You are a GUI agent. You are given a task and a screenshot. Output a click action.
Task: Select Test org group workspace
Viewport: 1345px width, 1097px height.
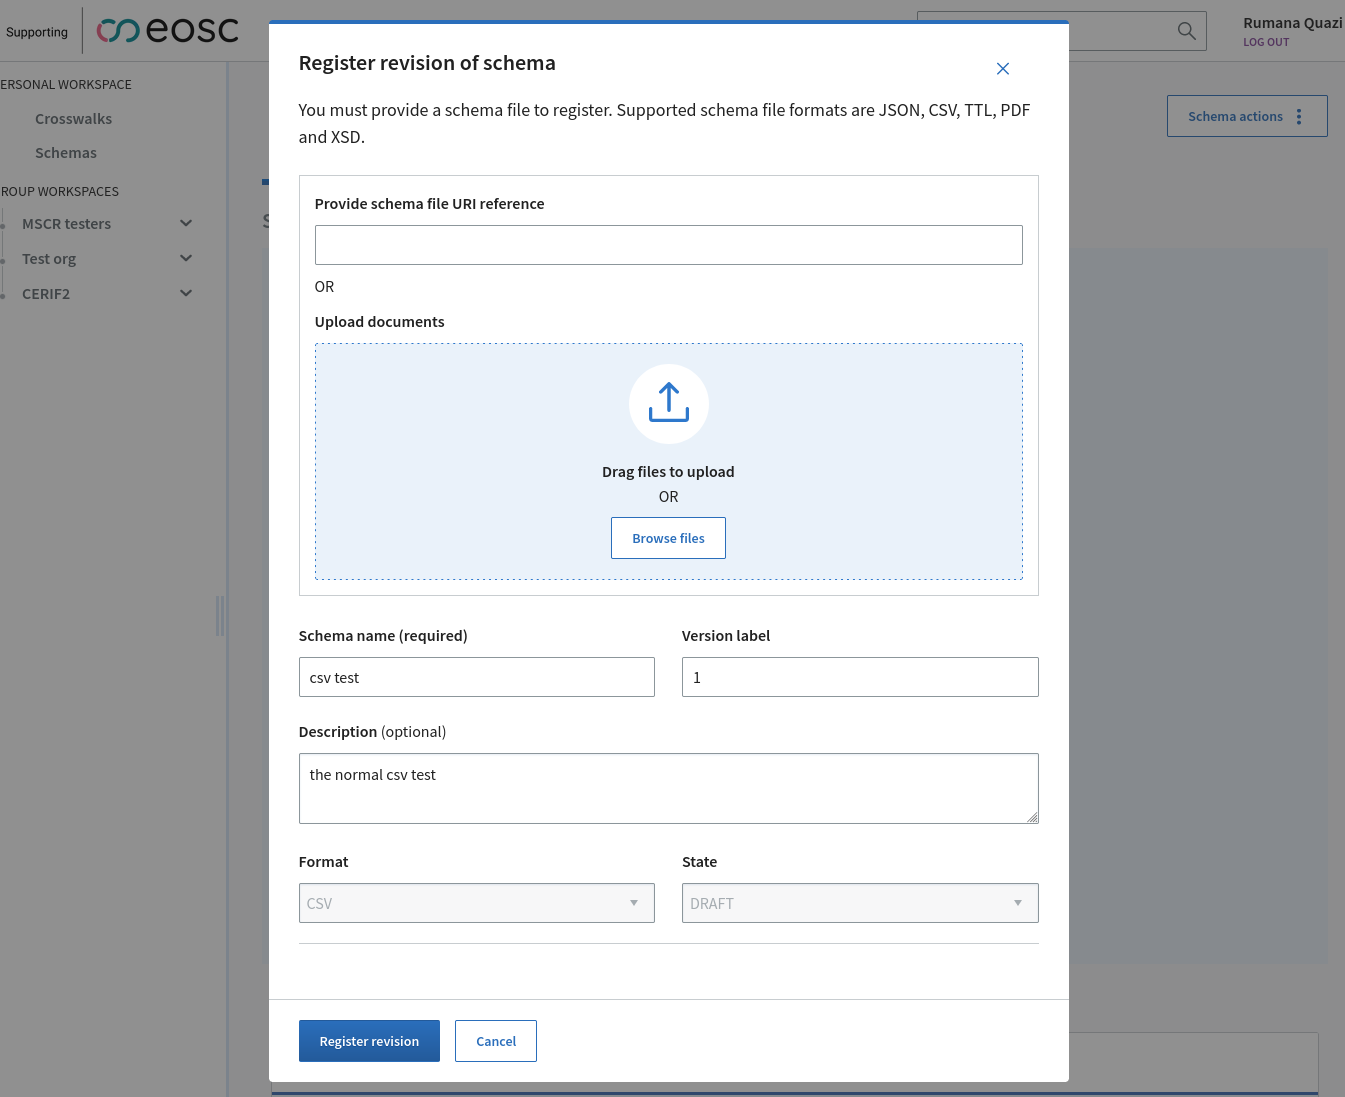click(49, 259)
